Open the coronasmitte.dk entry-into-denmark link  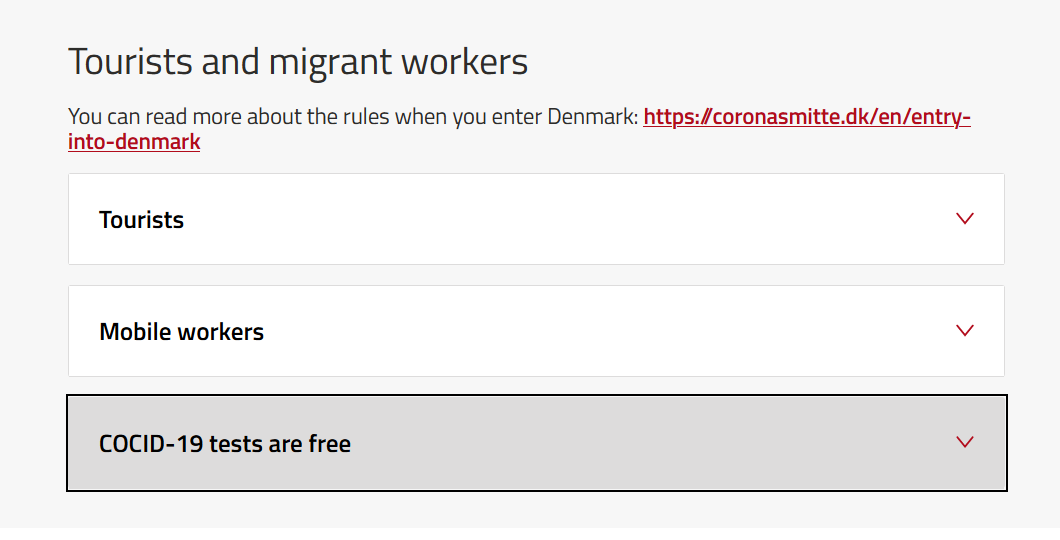tap(806, 117)
